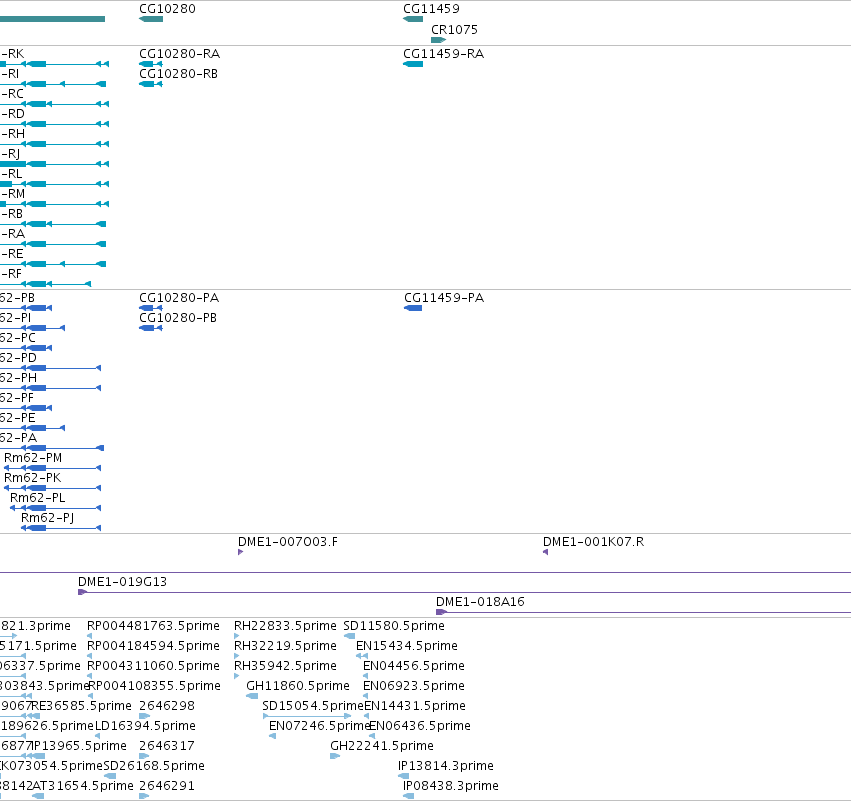Click EST 'SD15054.5prime'
The width and height of the screenshot is (851, 801).
[x=313, y=707]
